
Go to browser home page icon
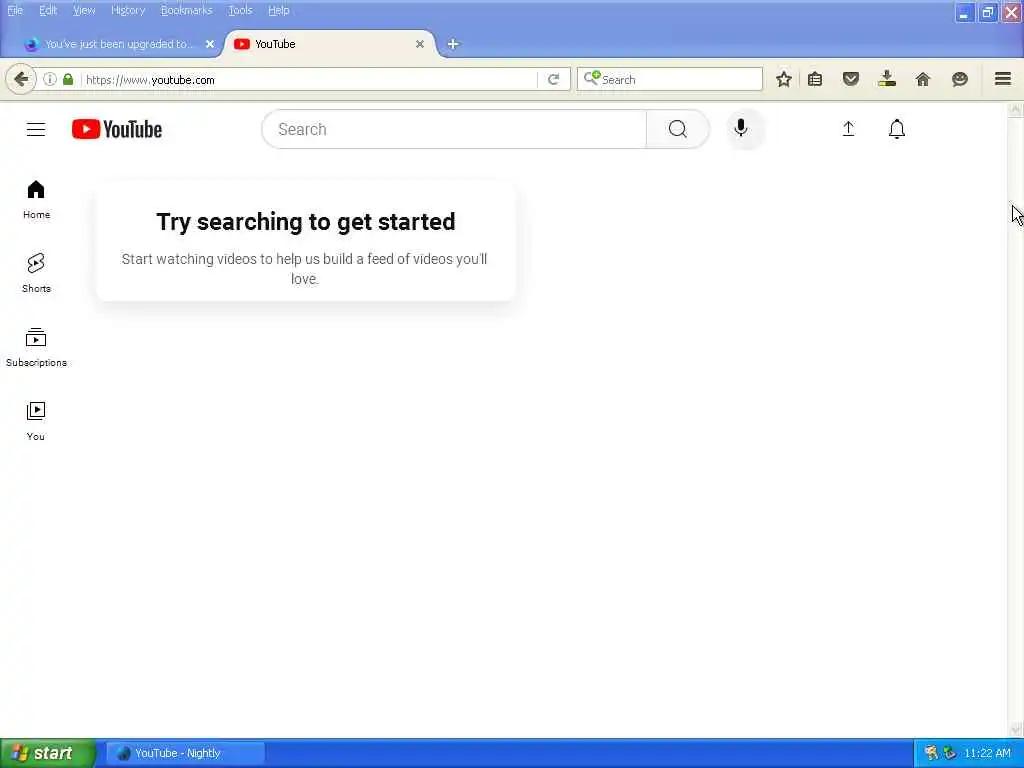tap(923, 80)
